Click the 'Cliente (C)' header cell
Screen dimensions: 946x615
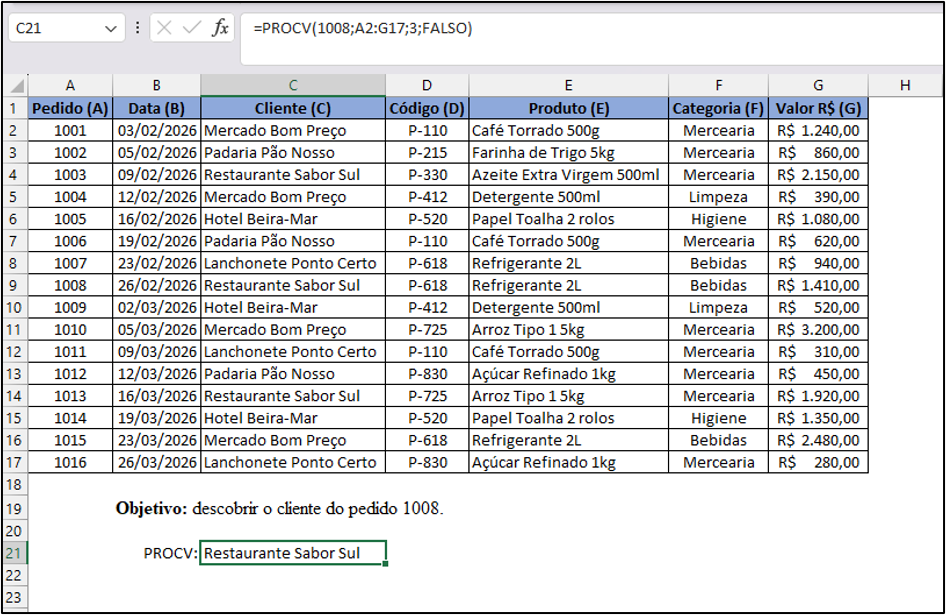click(x=293, y=109)
